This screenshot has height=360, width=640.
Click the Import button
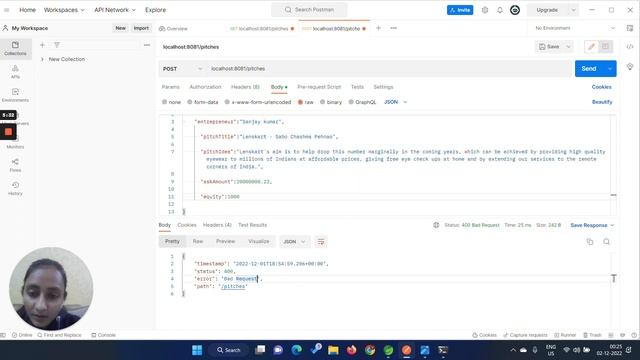(141, 28)
